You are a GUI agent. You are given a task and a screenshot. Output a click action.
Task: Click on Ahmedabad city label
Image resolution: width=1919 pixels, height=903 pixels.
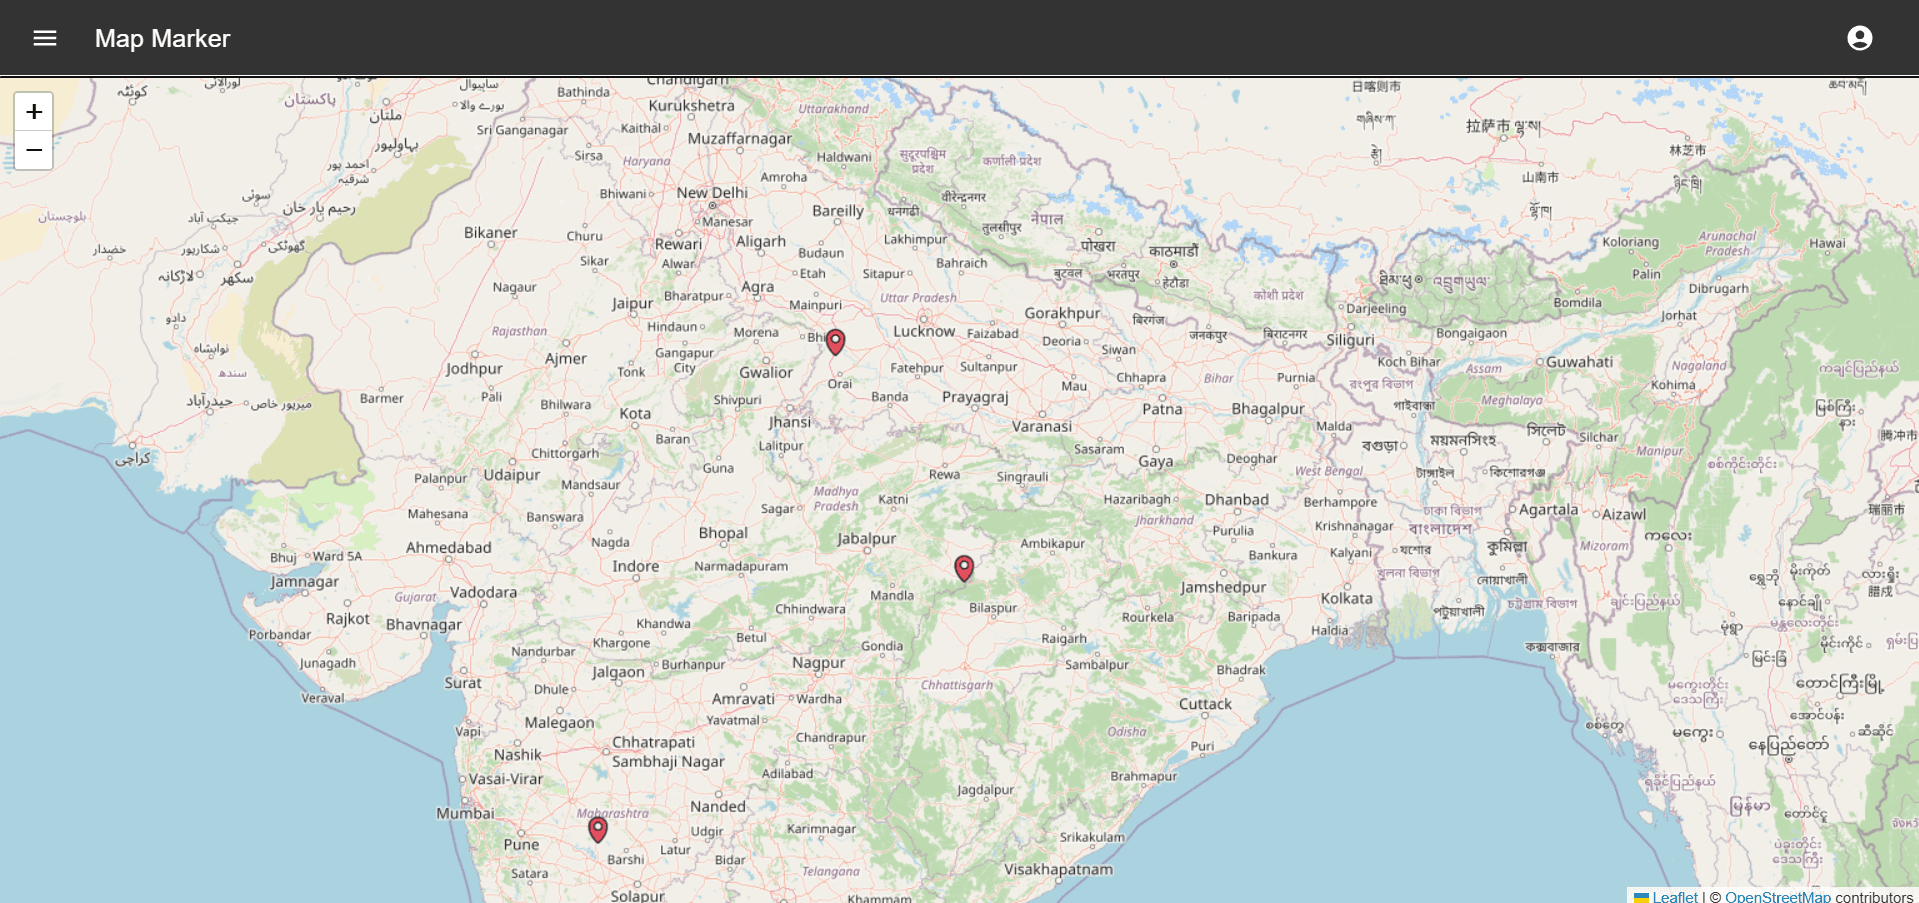[x=448, y=547]
